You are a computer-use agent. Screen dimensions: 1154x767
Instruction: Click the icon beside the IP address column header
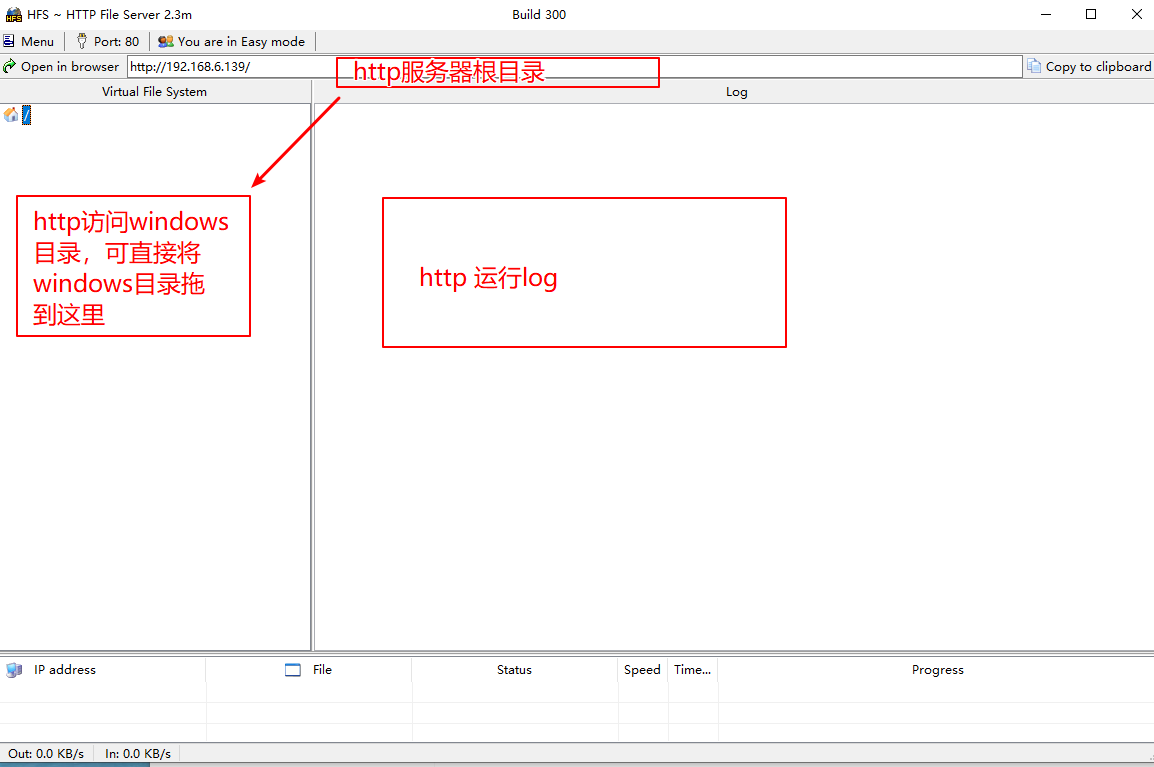(13, 670)
